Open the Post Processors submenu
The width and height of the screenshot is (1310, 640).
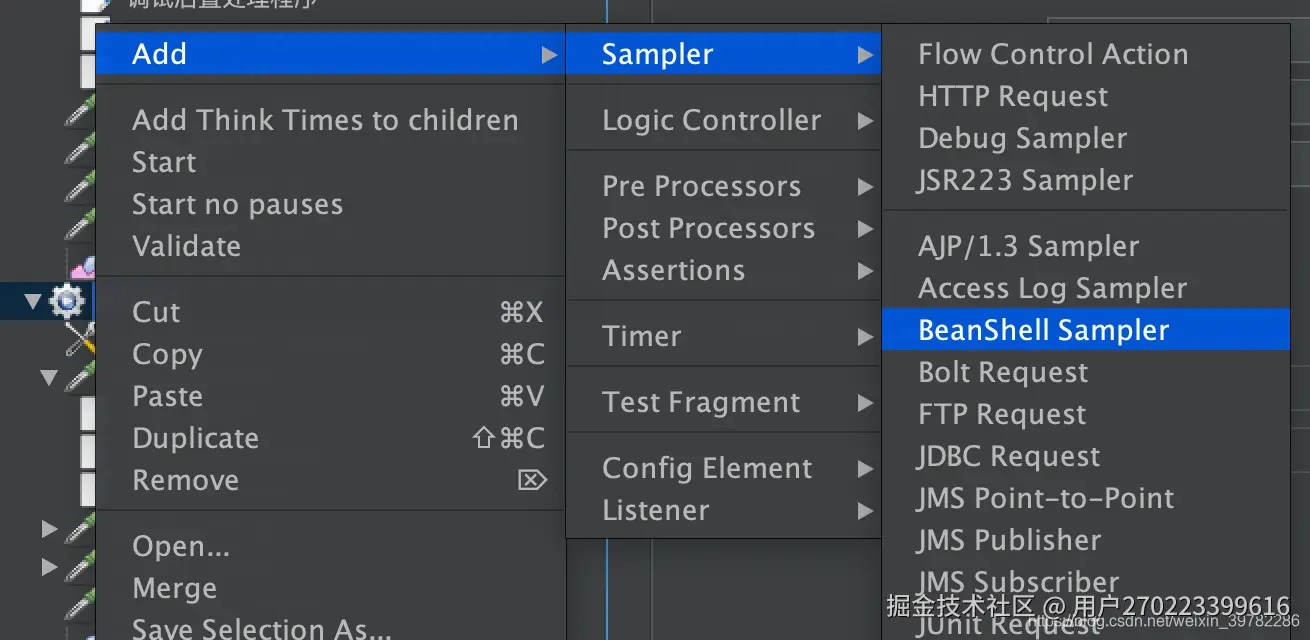coord(708,229)
